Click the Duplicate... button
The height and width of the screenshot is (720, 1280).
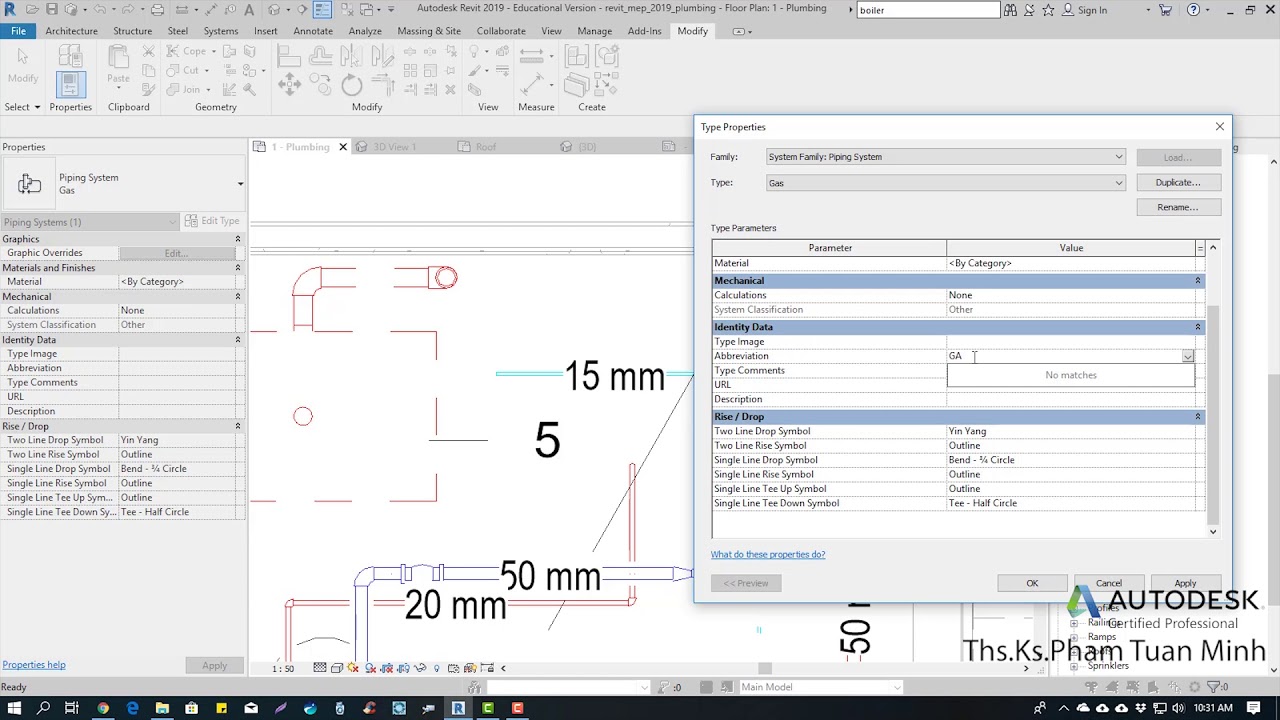pyautogui.click(x=1178, y=183)
